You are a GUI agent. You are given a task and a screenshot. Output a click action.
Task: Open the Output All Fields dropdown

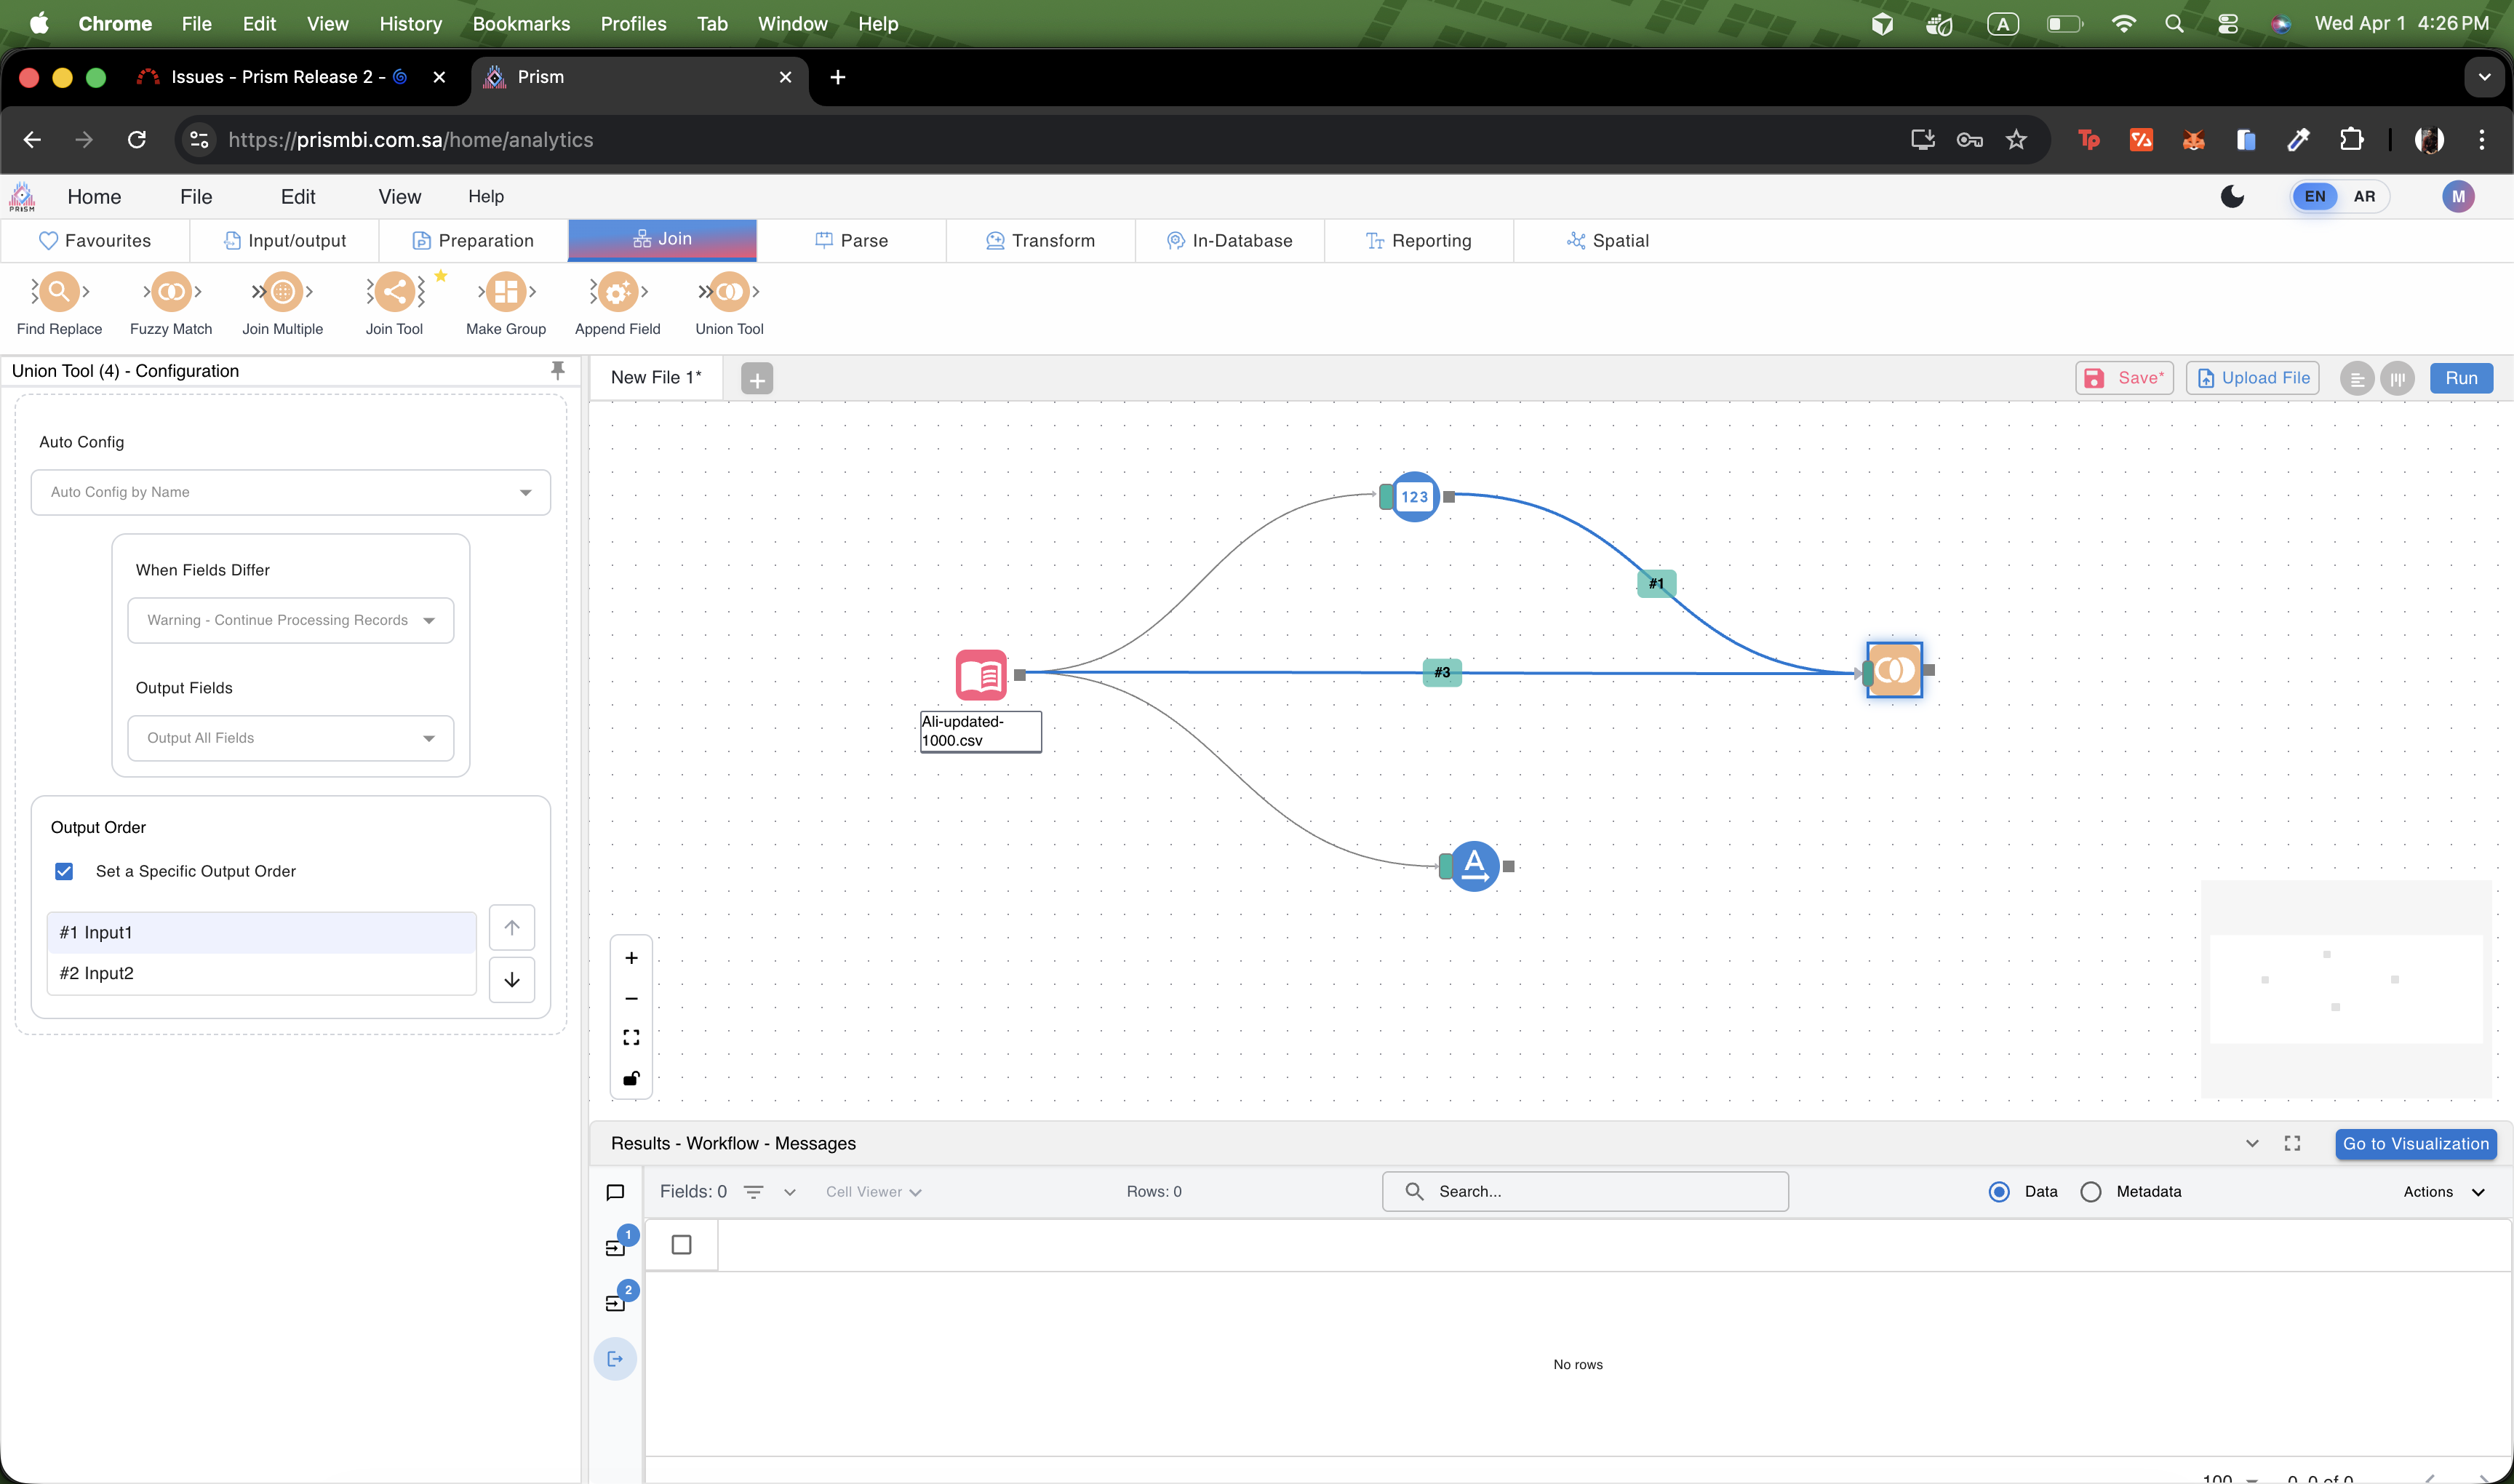(290, 738)
